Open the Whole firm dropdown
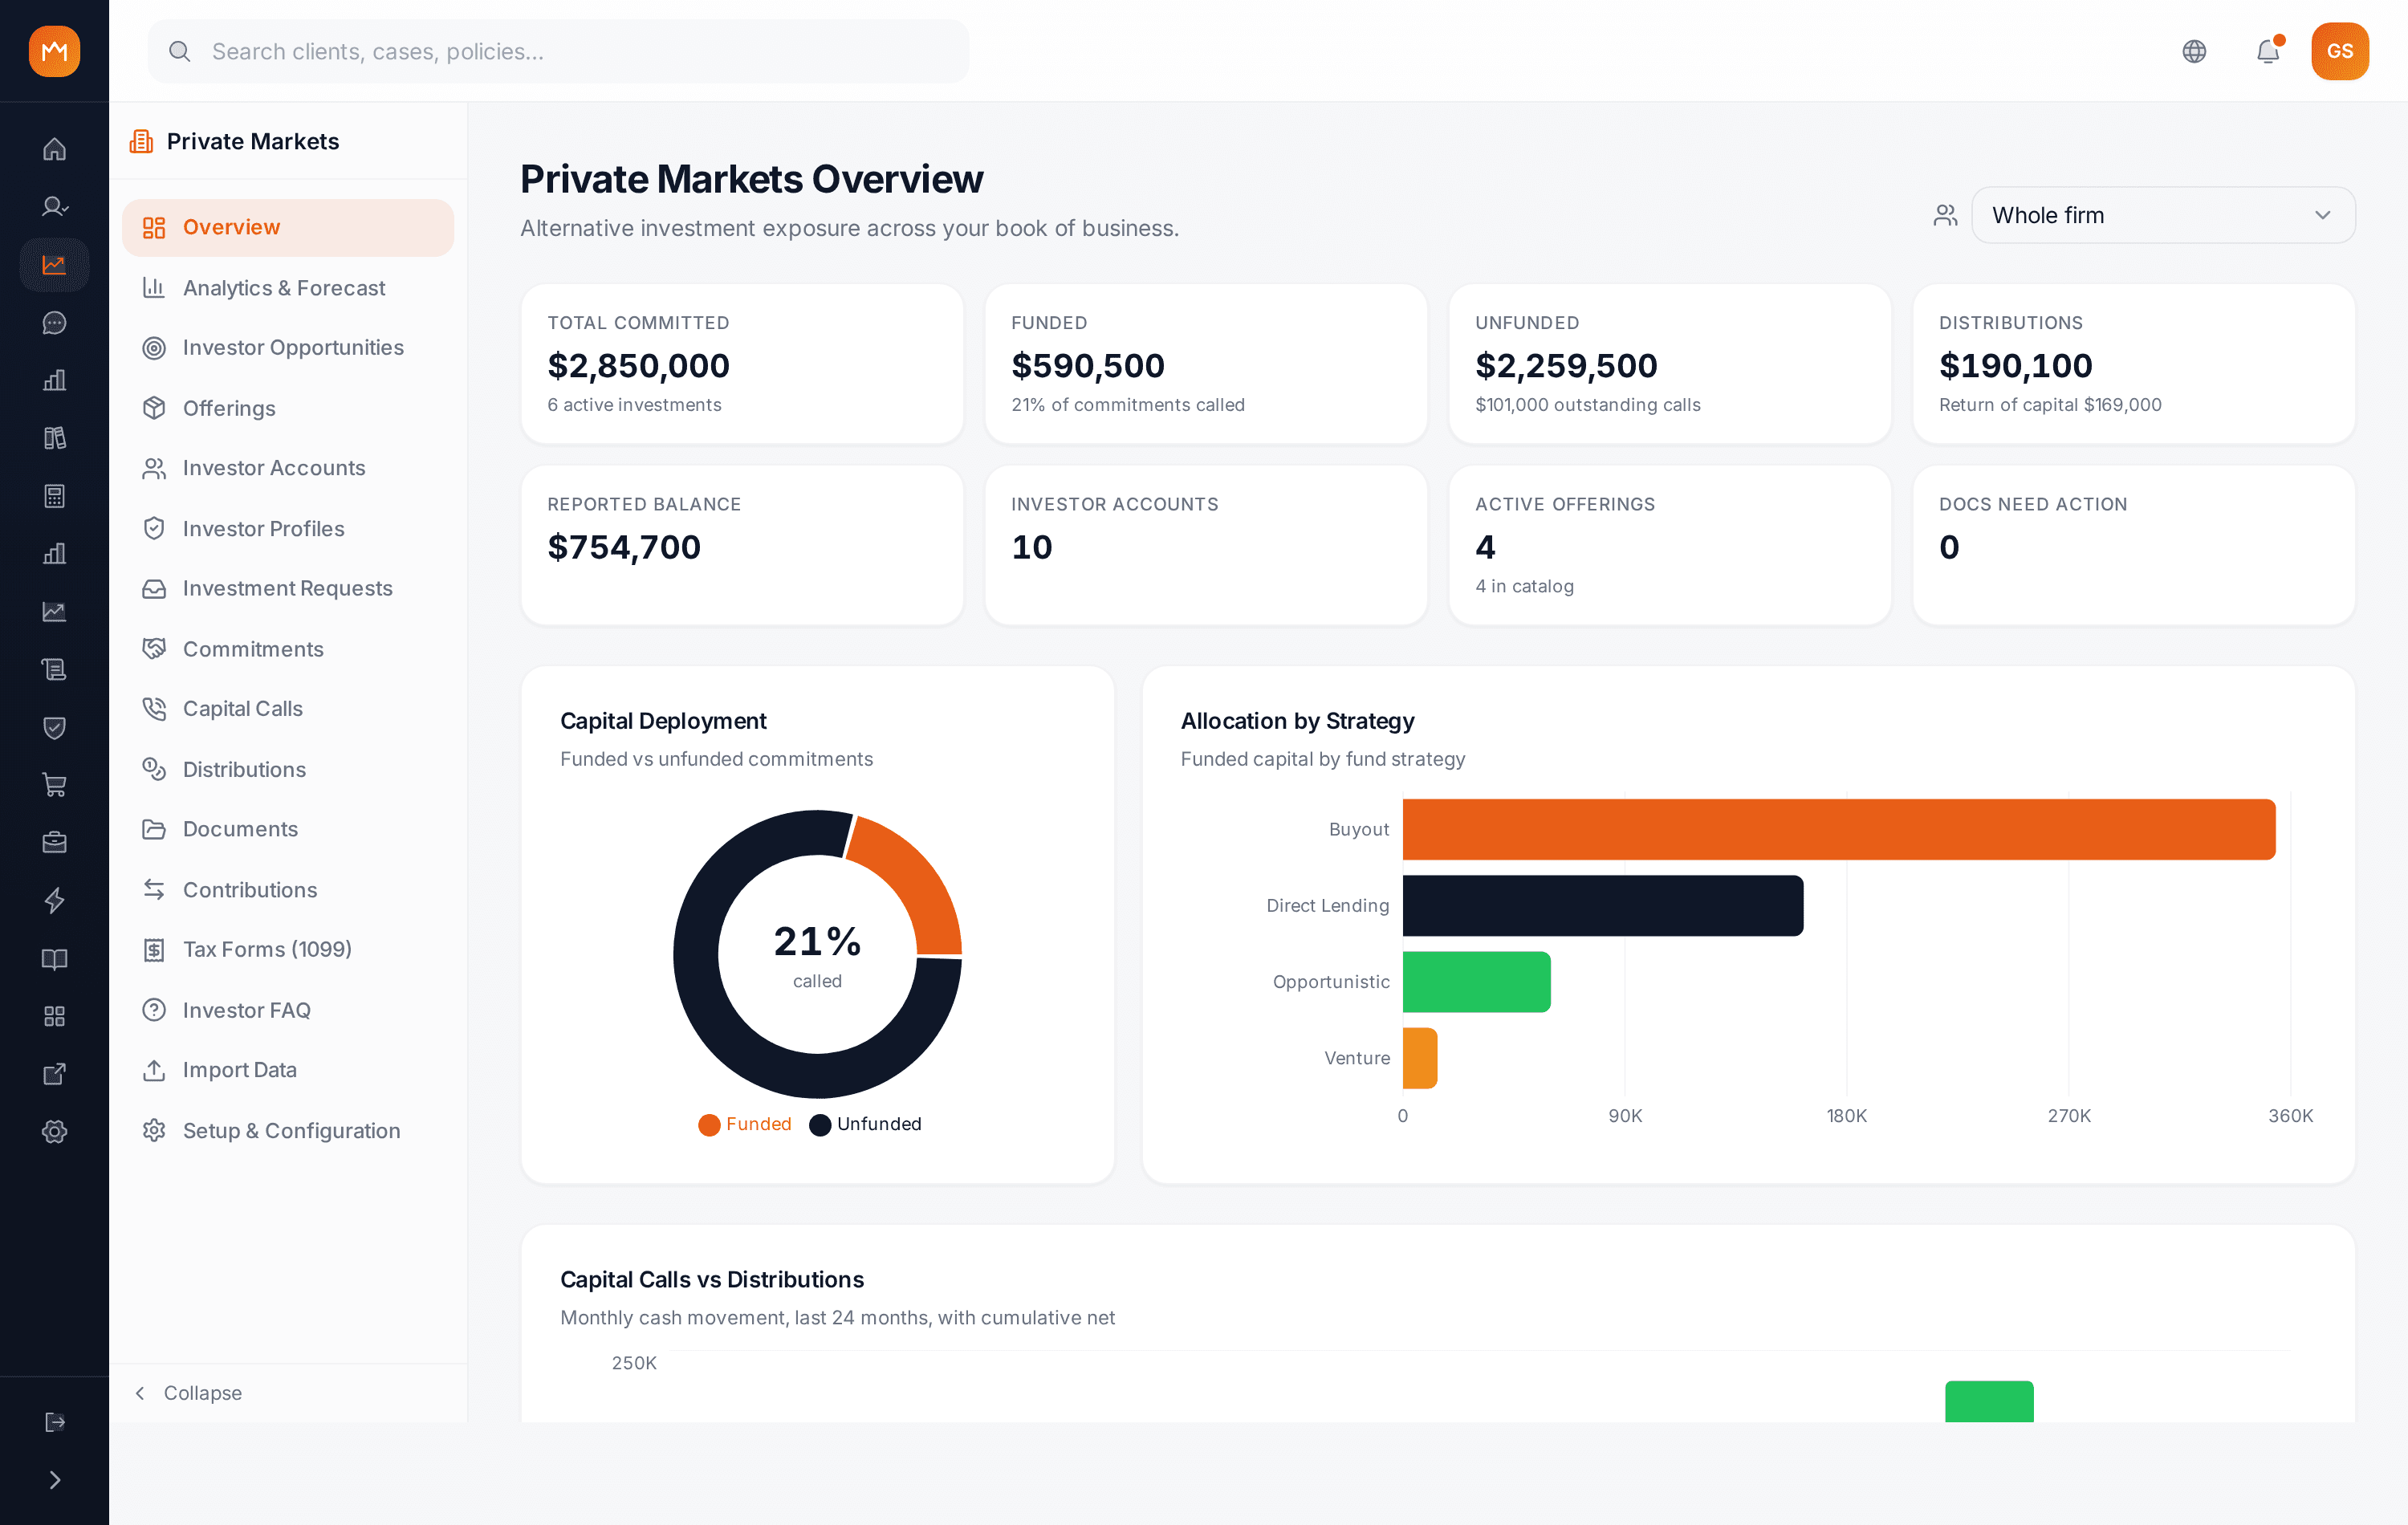Screen dimensions: 2408x1525 click(2163, 215)
